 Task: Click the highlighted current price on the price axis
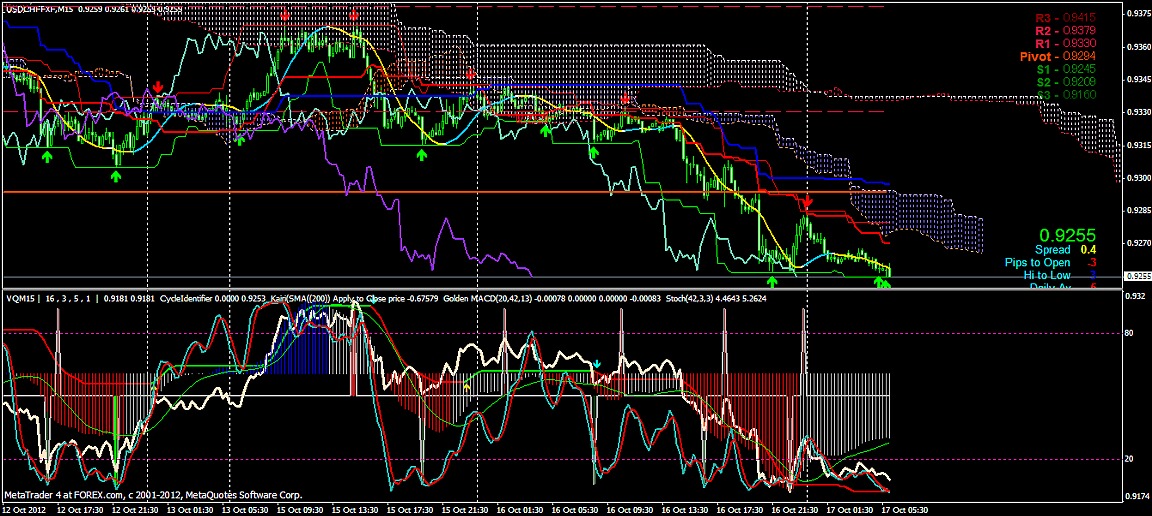[1135, 276]
